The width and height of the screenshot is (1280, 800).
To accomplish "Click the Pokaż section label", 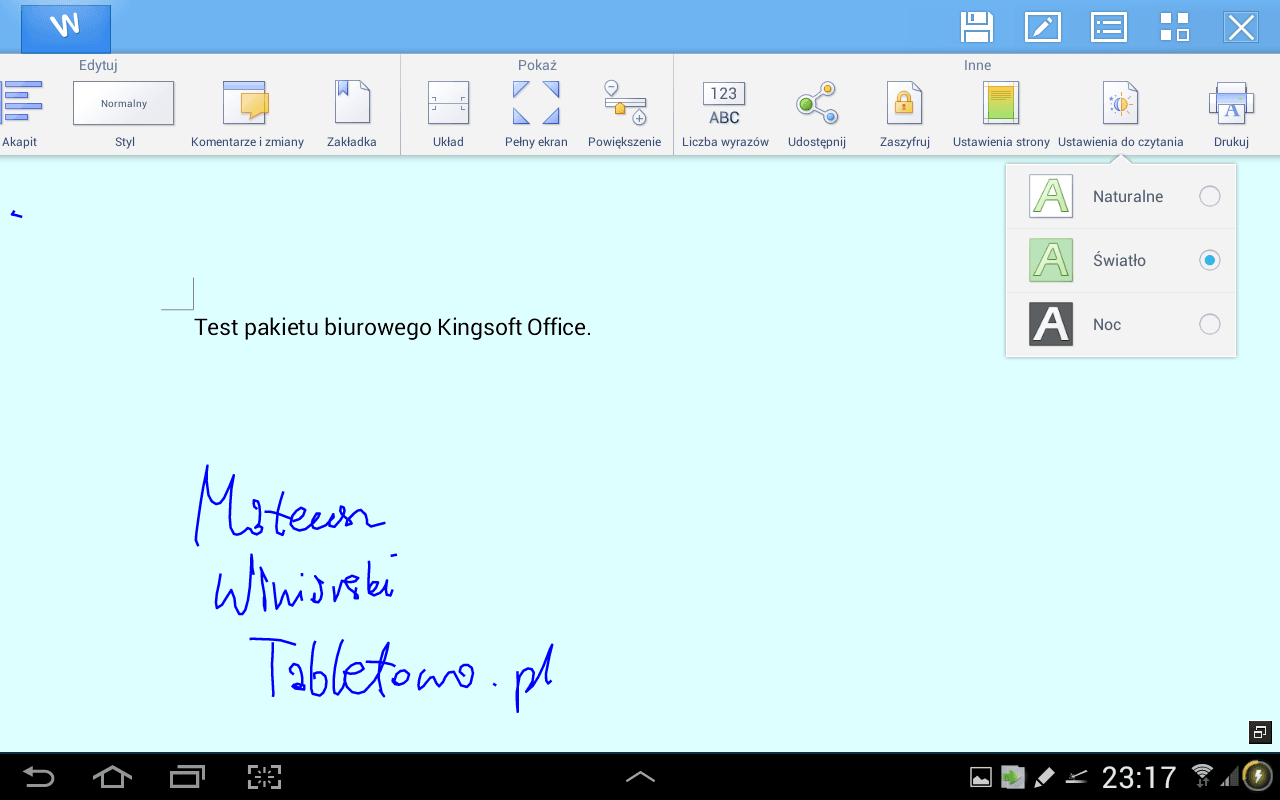I will [x=537, y=65].
